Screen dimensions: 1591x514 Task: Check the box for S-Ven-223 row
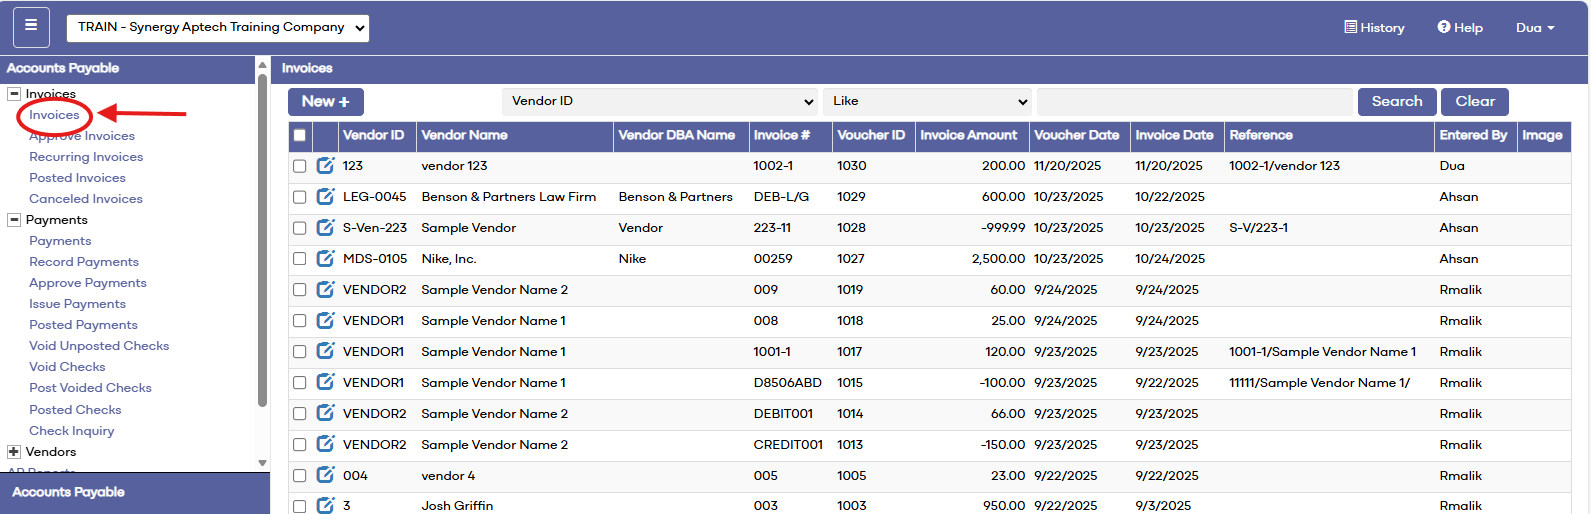[300, 228]
